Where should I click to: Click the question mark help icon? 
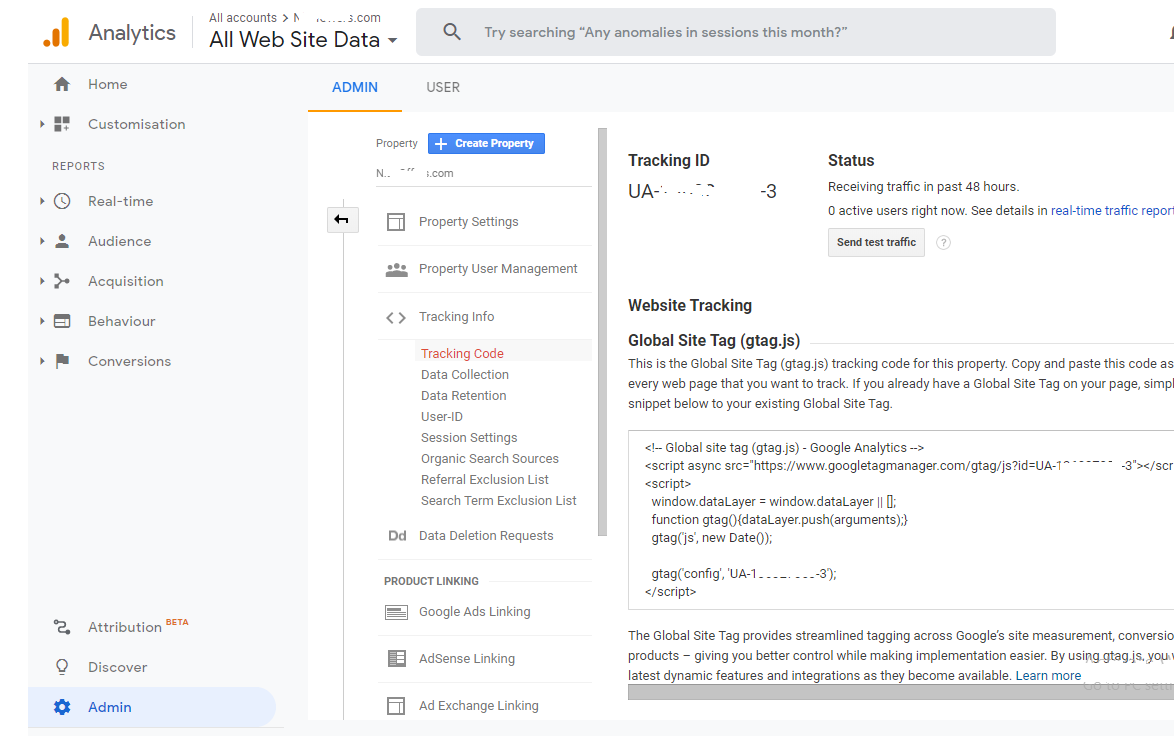coord(943,242)
